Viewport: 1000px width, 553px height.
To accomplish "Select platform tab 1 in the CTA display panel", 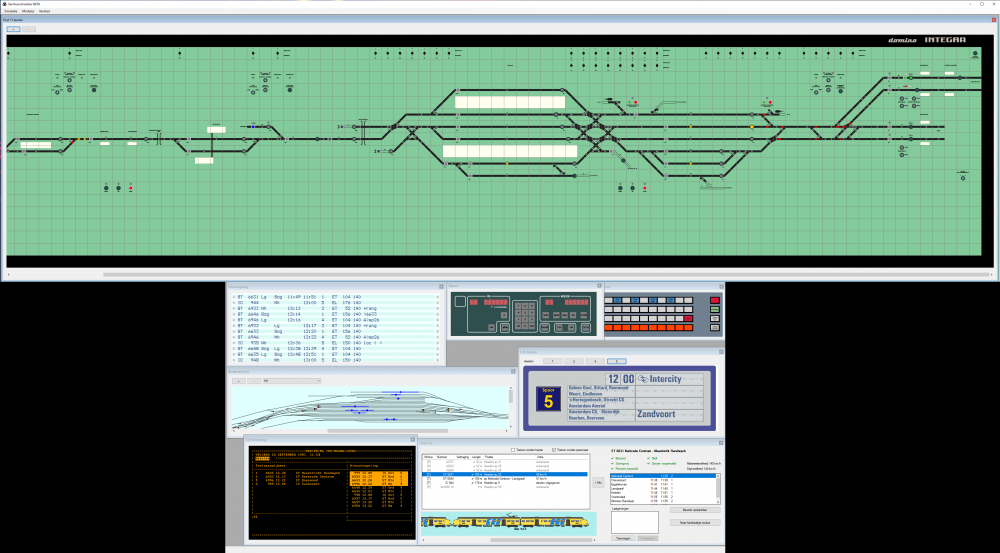I will pos(551,360).
